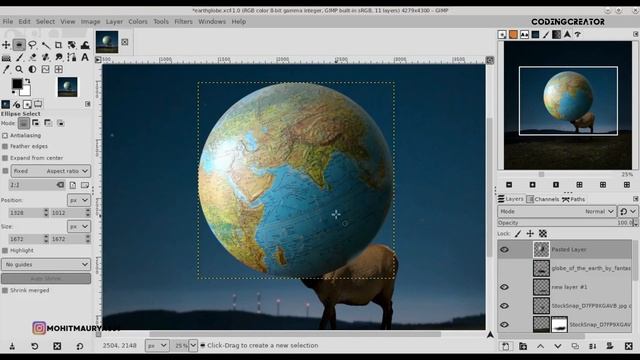
Task: Open the Colors menu
Action: (x=138, y=21)
